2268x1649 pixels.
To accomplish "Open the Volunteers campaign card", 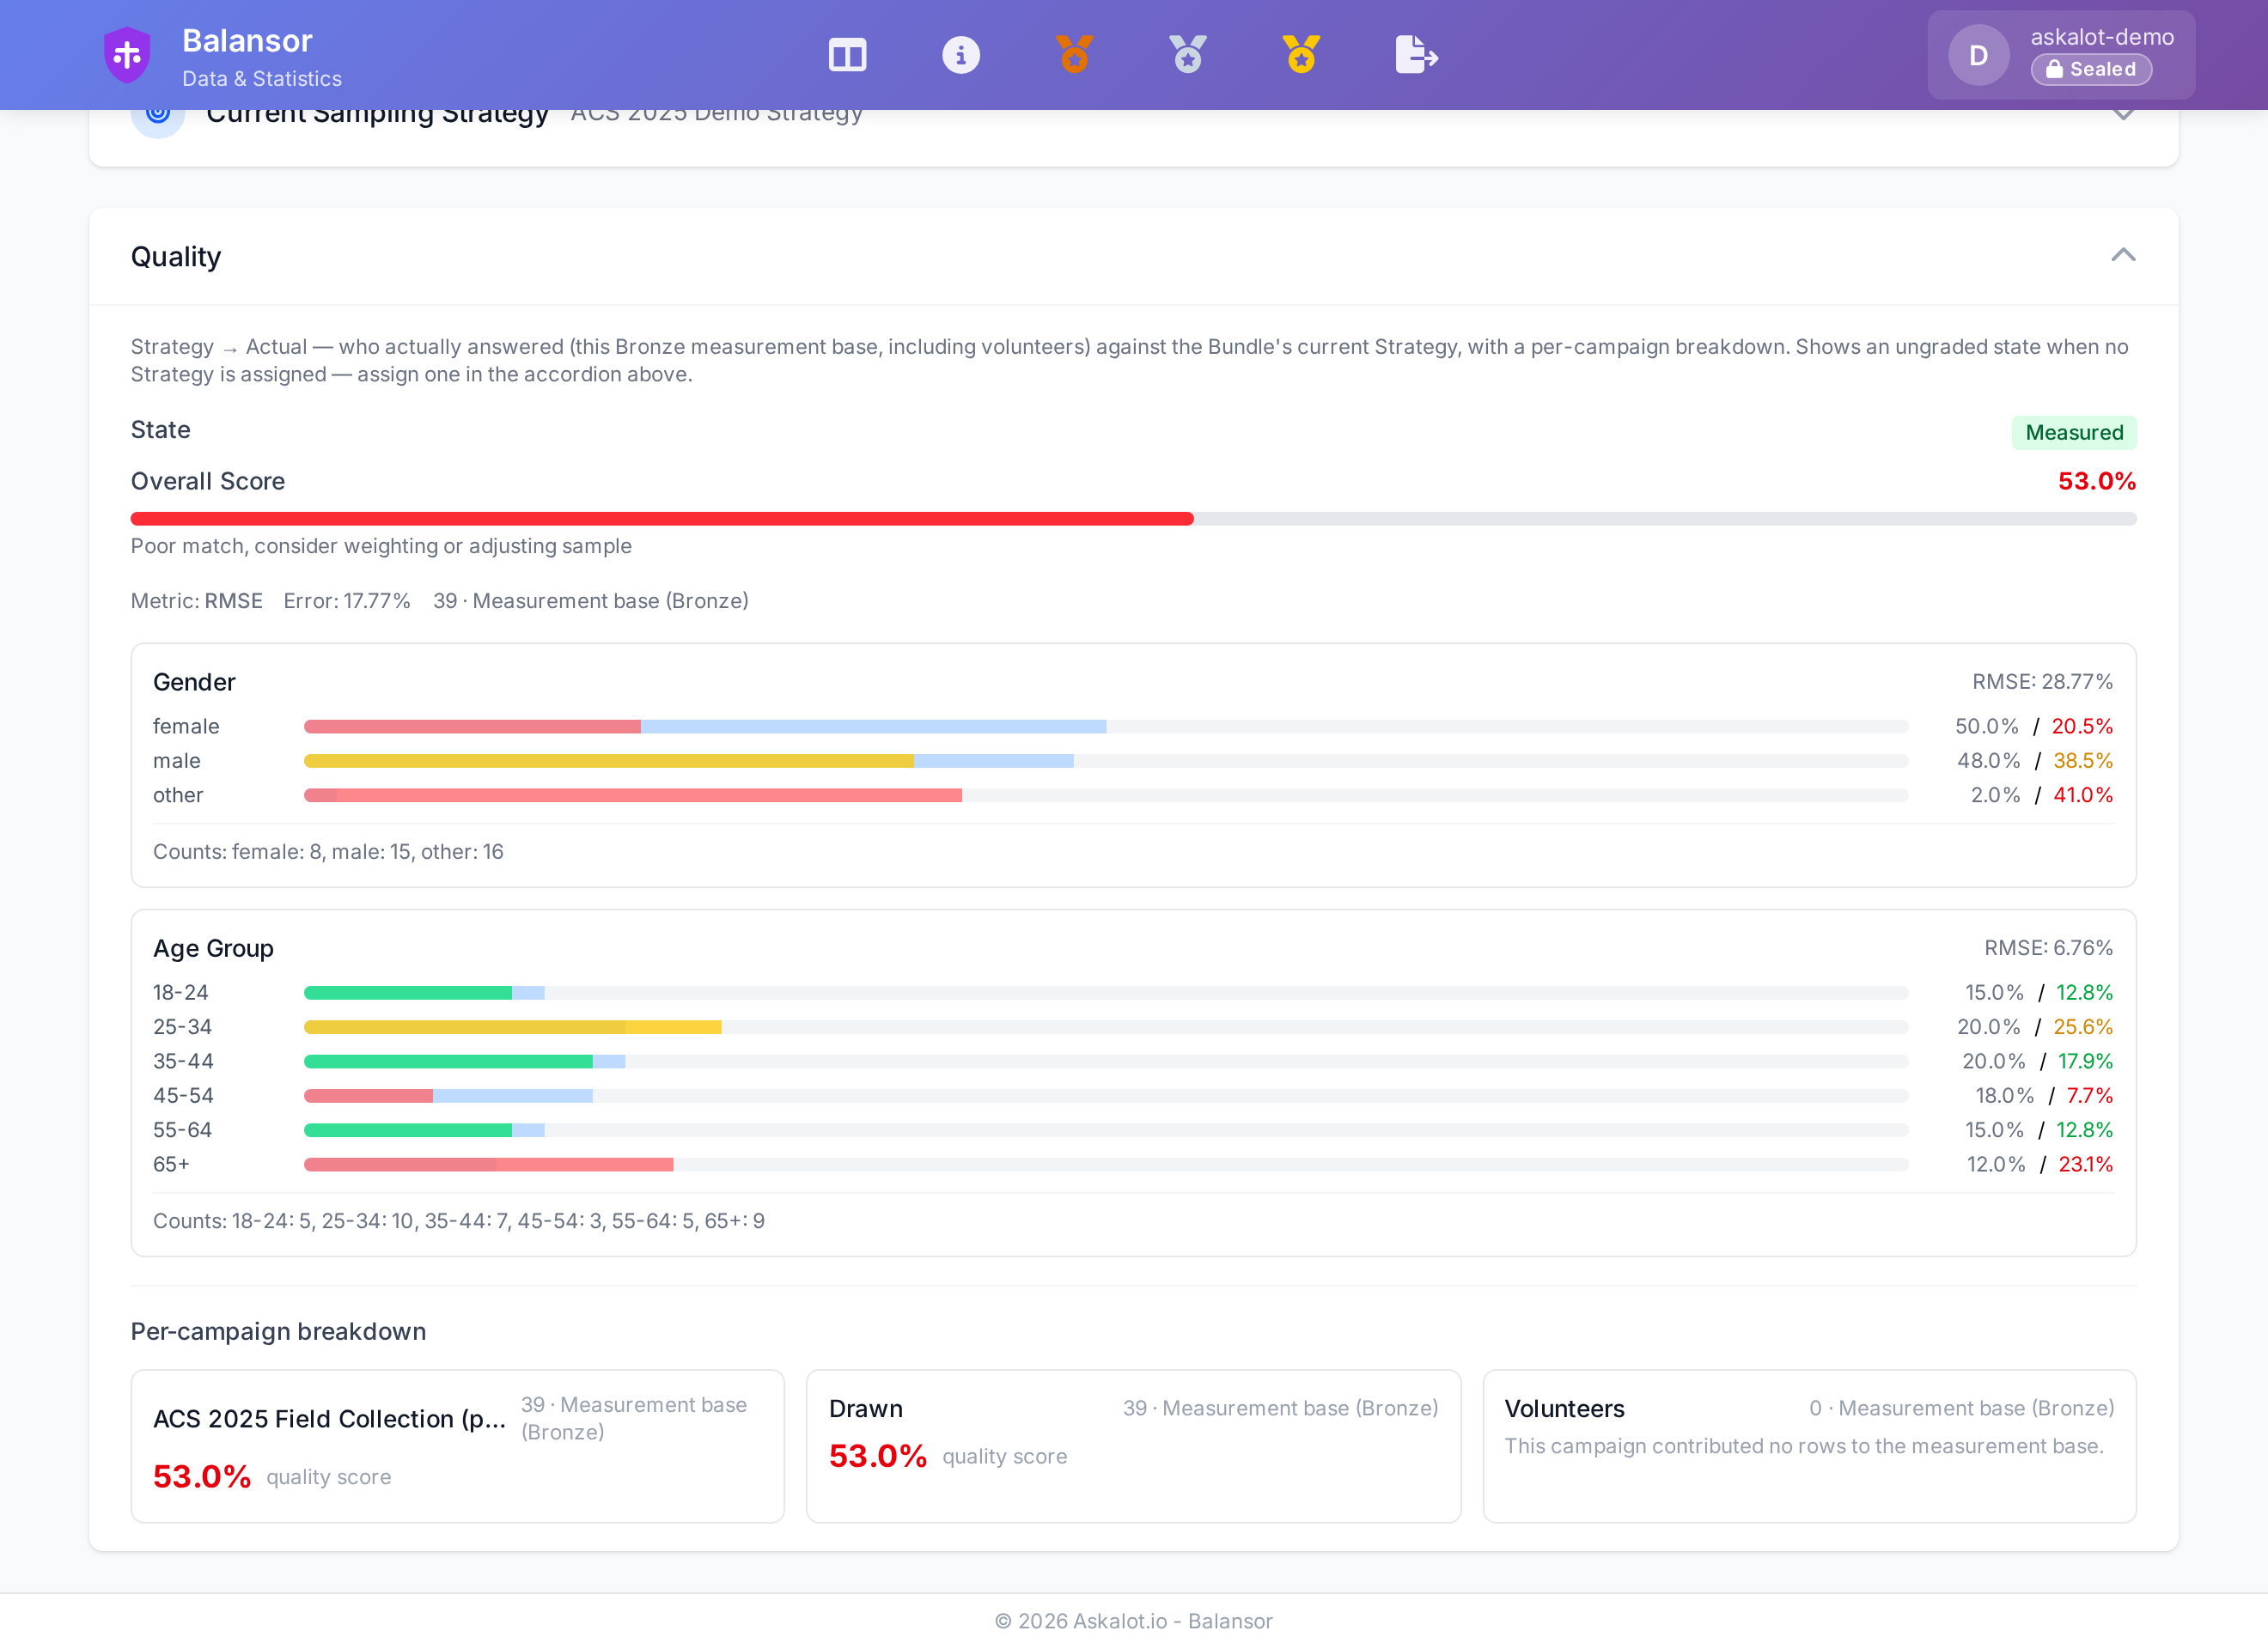I will (1809, 1446).
